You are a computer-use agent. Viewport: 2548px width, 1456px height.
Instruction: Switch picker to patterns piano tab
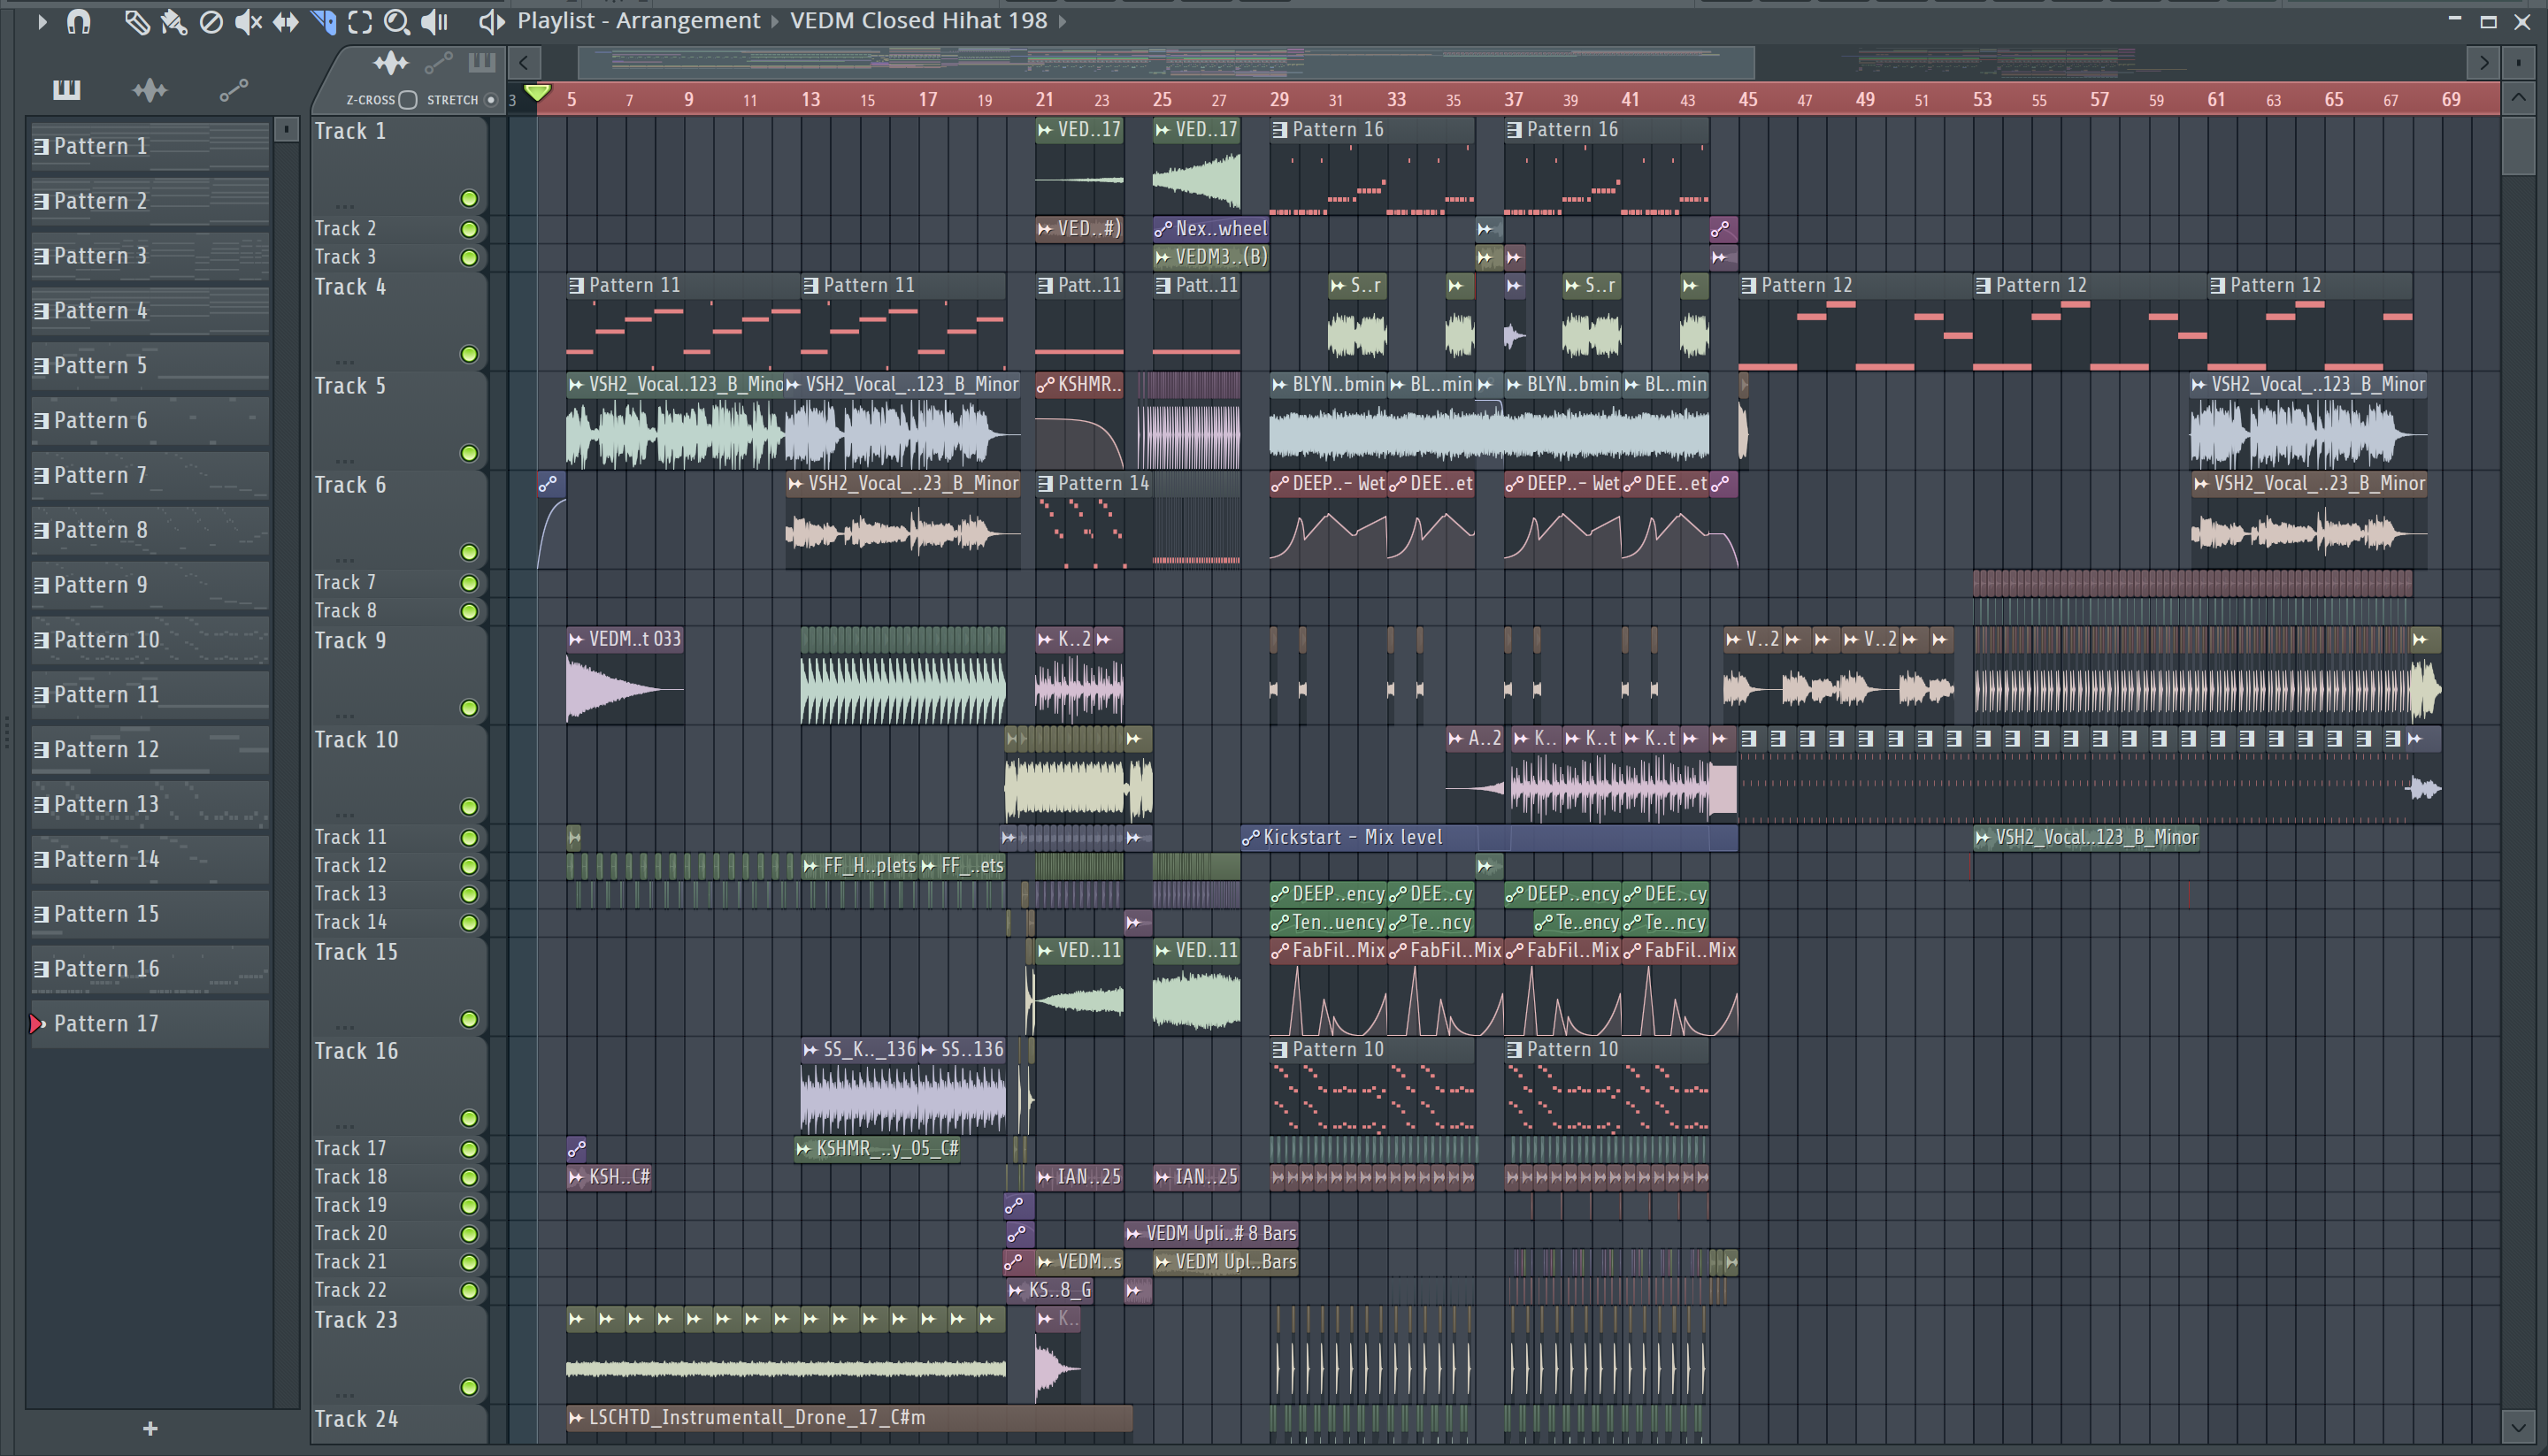pos(67,91)
